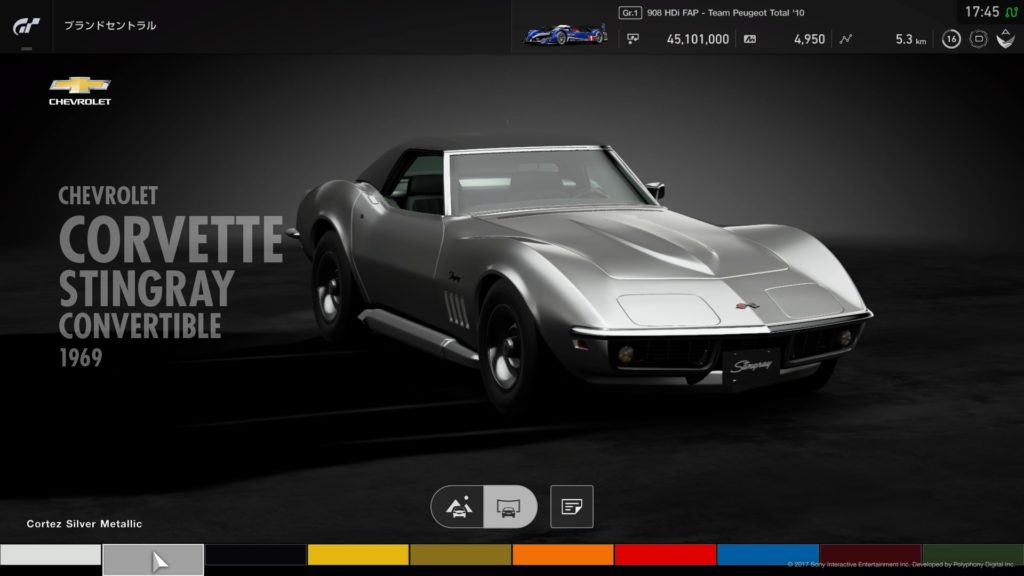Click the 4,950 mileage points value
1024x576 pixels.
[x=809, y=39]
